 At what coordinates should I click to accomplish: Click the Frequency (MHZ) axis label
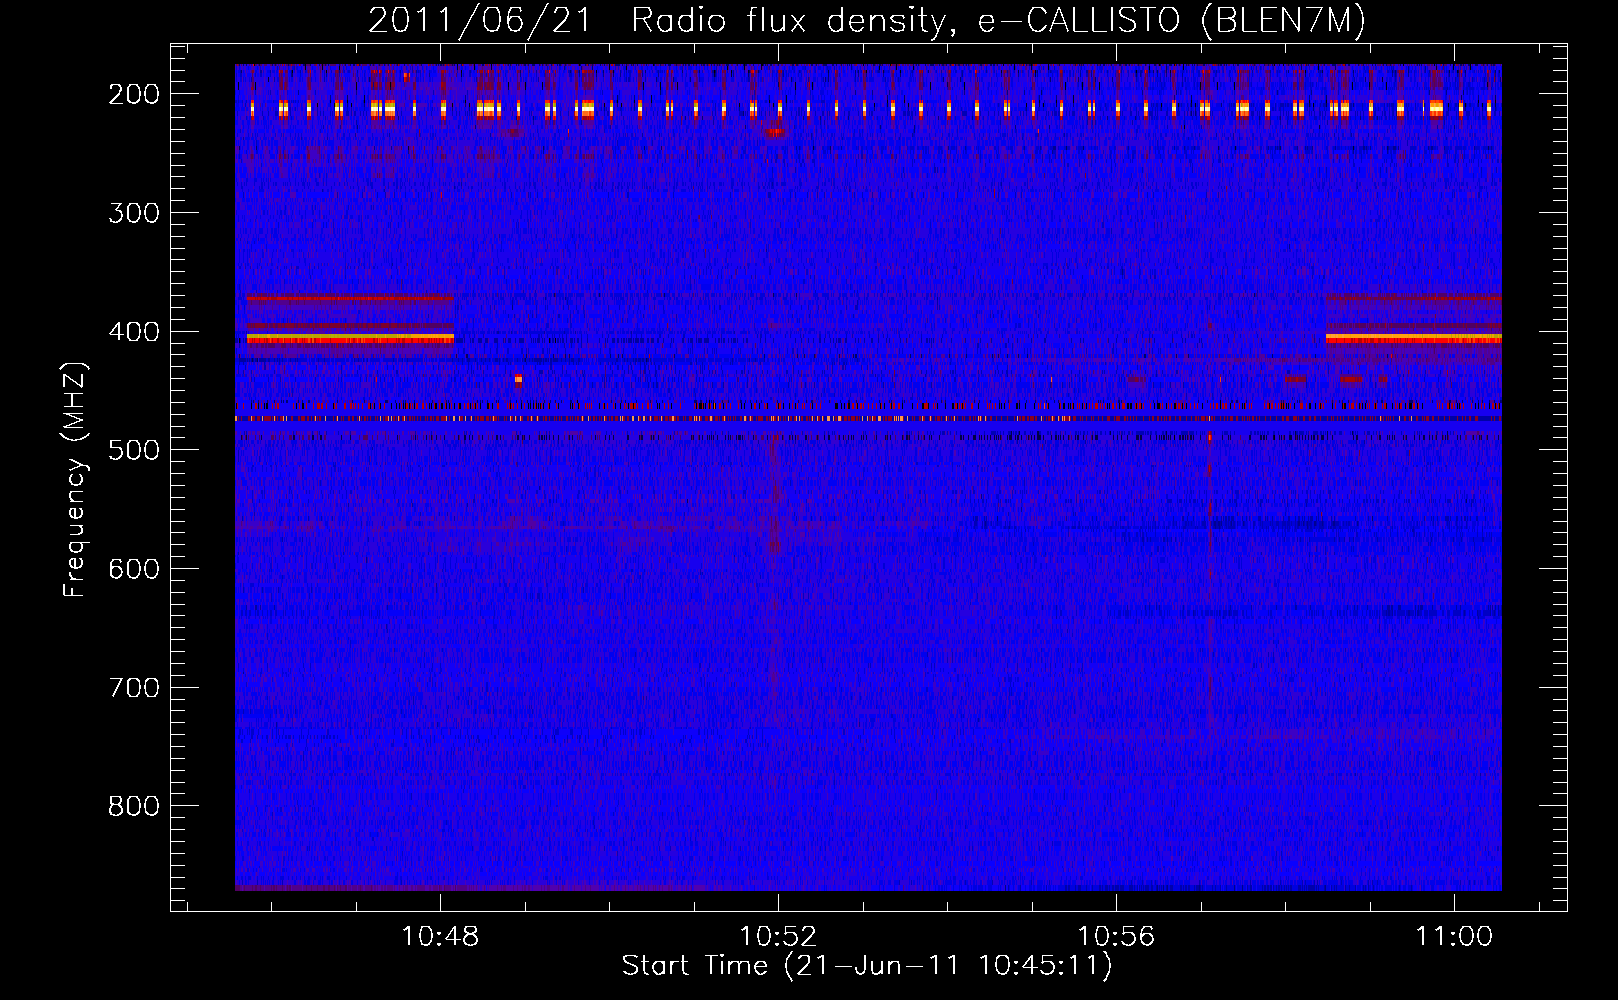click(x=75, y=479)
